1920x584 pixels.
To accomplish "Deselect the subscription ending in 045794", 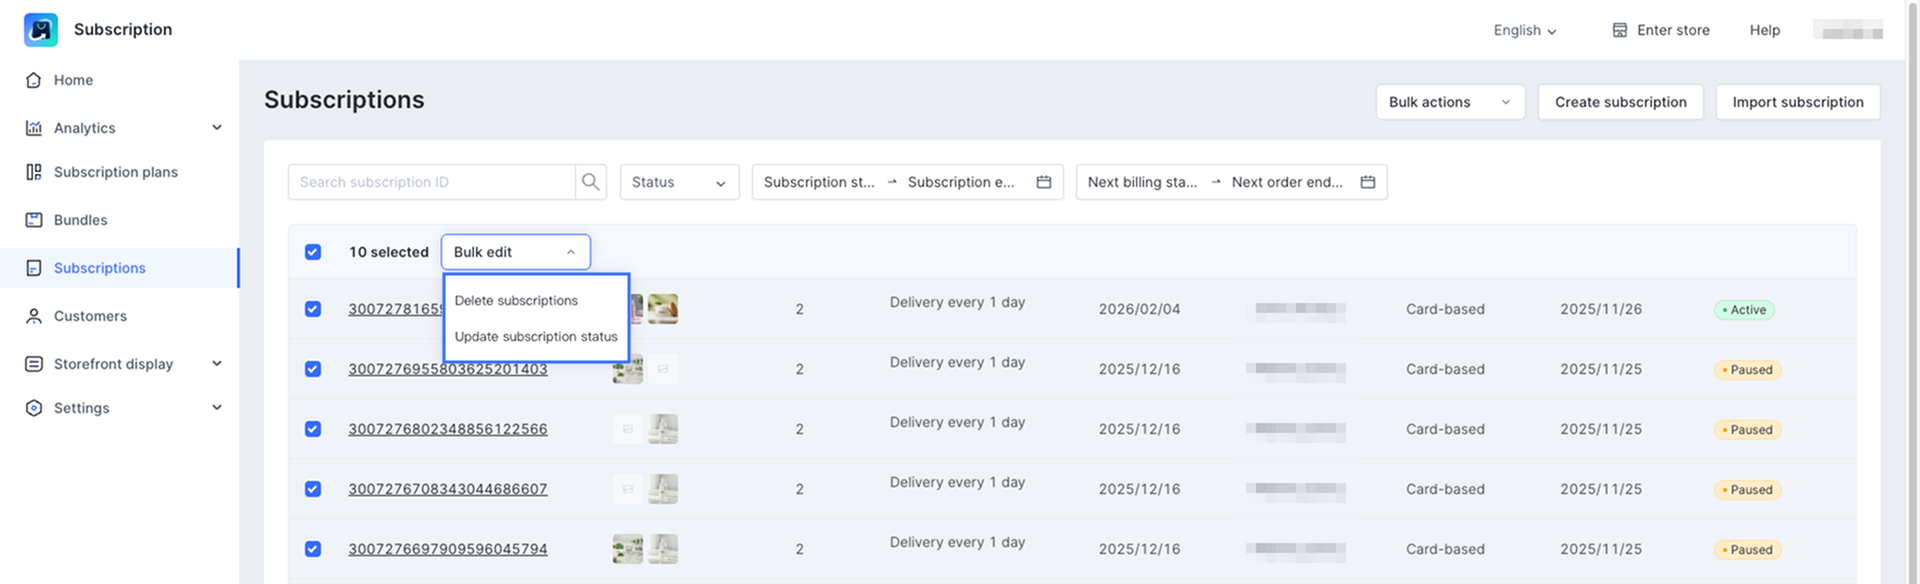I will tap(313, 549).
